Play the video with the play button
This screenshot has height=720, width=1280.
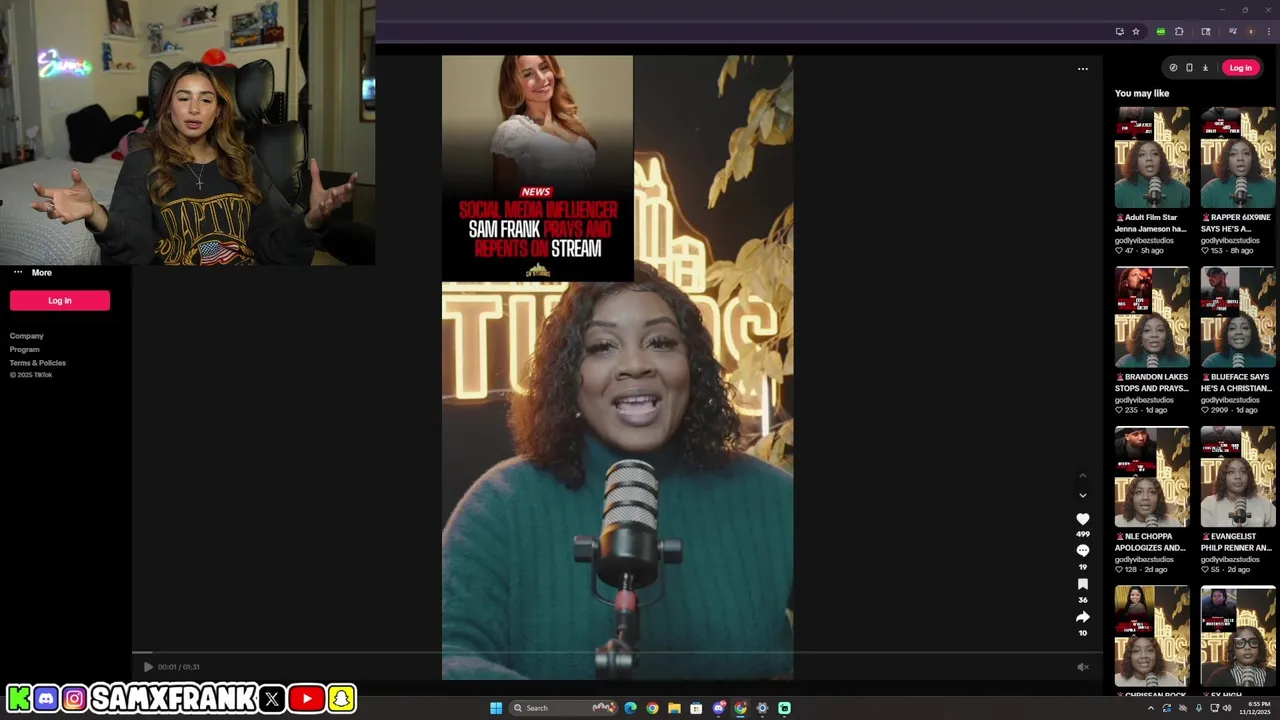[148, 667]
